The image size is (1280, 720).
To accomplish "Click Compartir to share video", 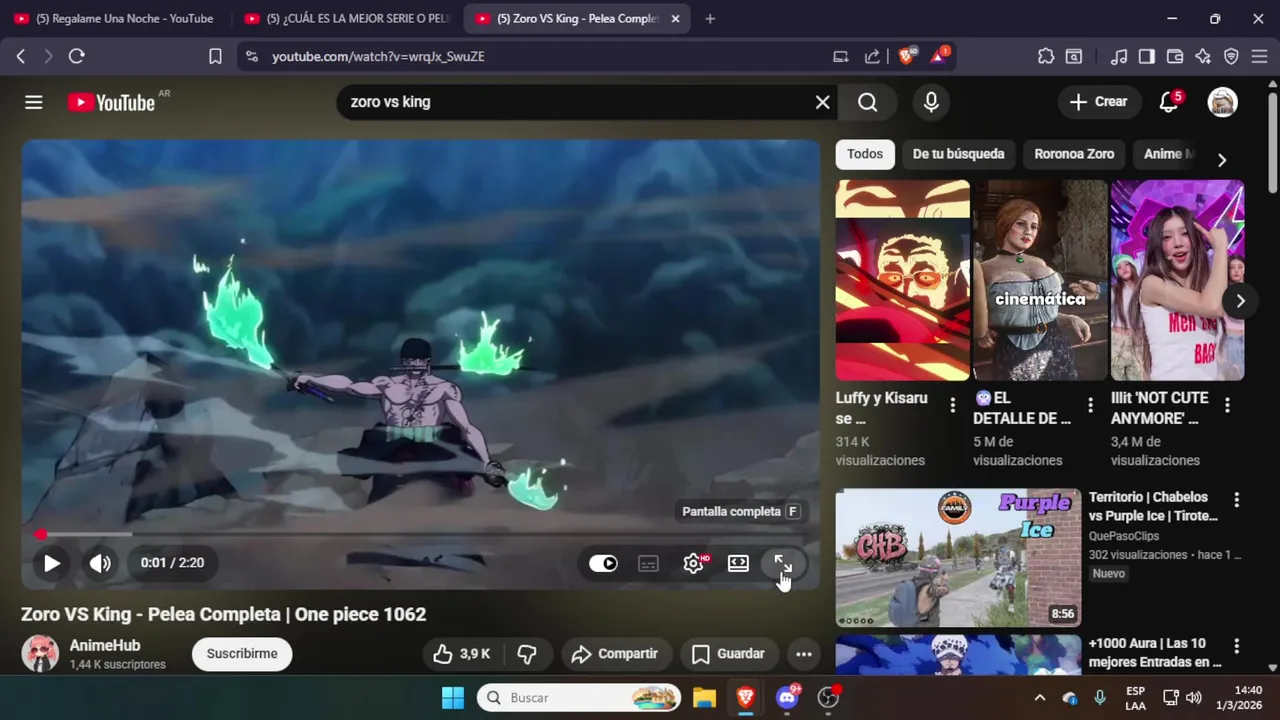I will click(x=614, y=654).
